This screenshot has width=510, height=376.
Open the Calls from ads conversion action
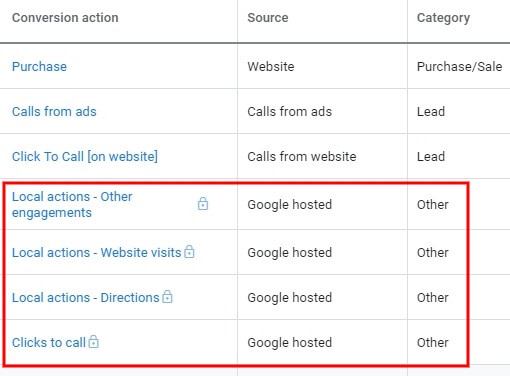(54, 111)
